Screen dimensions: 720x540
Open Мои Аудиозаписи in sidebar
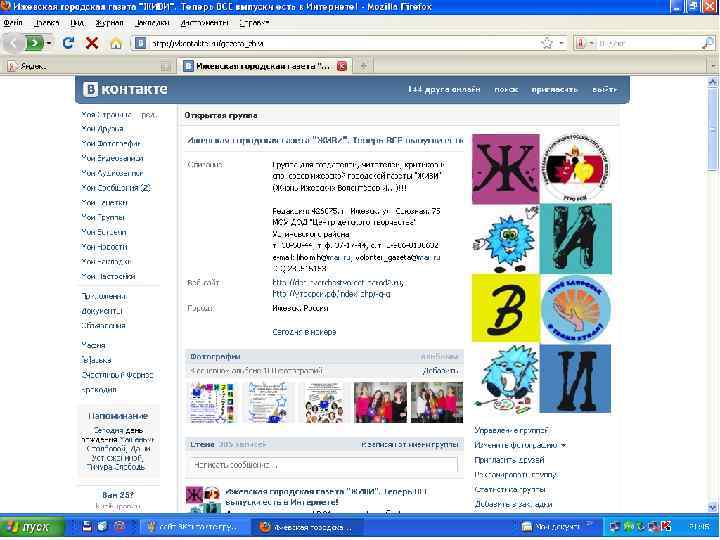112,173
